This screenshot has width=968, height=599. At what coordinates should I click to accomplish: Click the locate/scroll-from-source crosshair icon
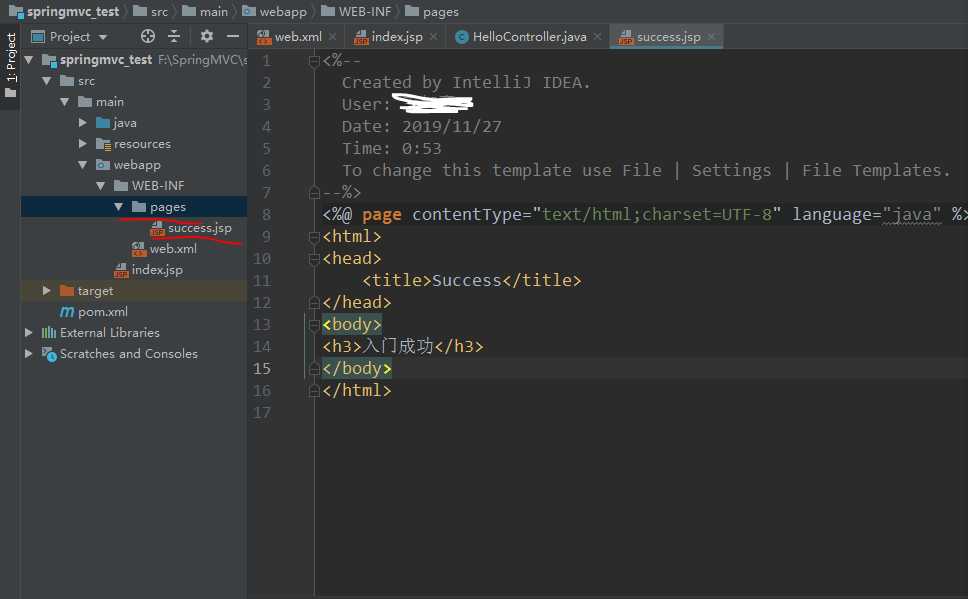148,36
